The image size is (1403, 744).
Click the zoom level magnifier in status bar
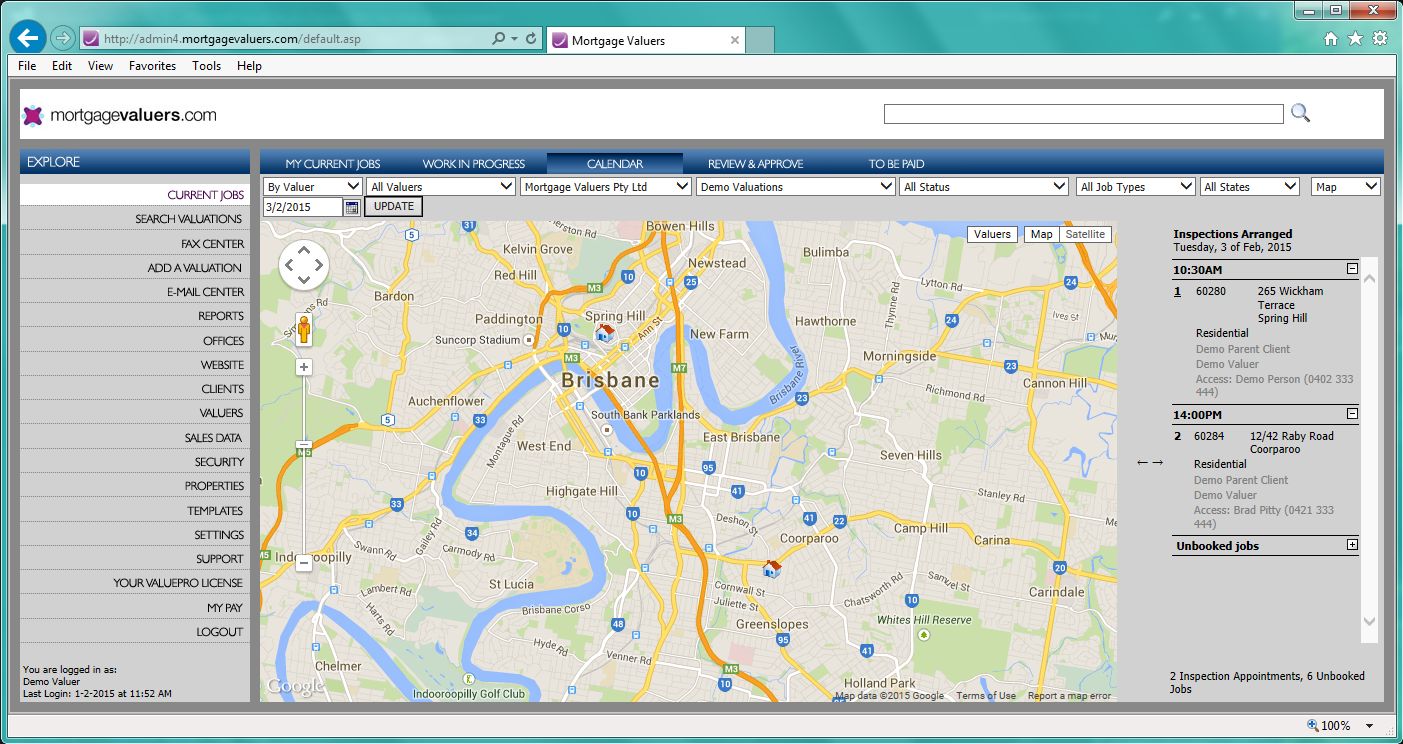pyautogui.click(x=1313, y=726)
